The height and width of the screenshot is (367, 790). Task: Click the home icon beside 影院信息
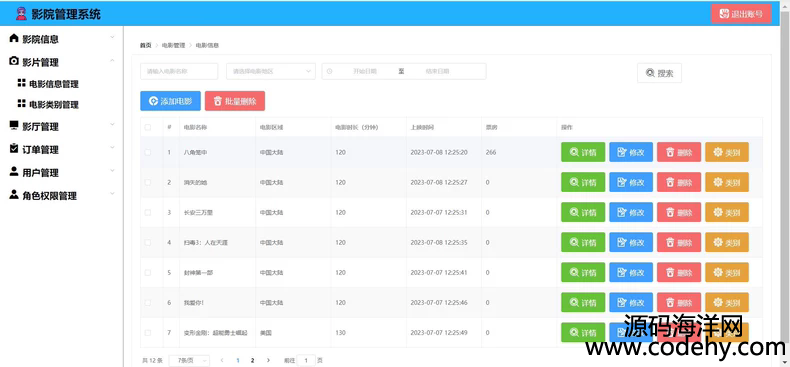[14, 38]
